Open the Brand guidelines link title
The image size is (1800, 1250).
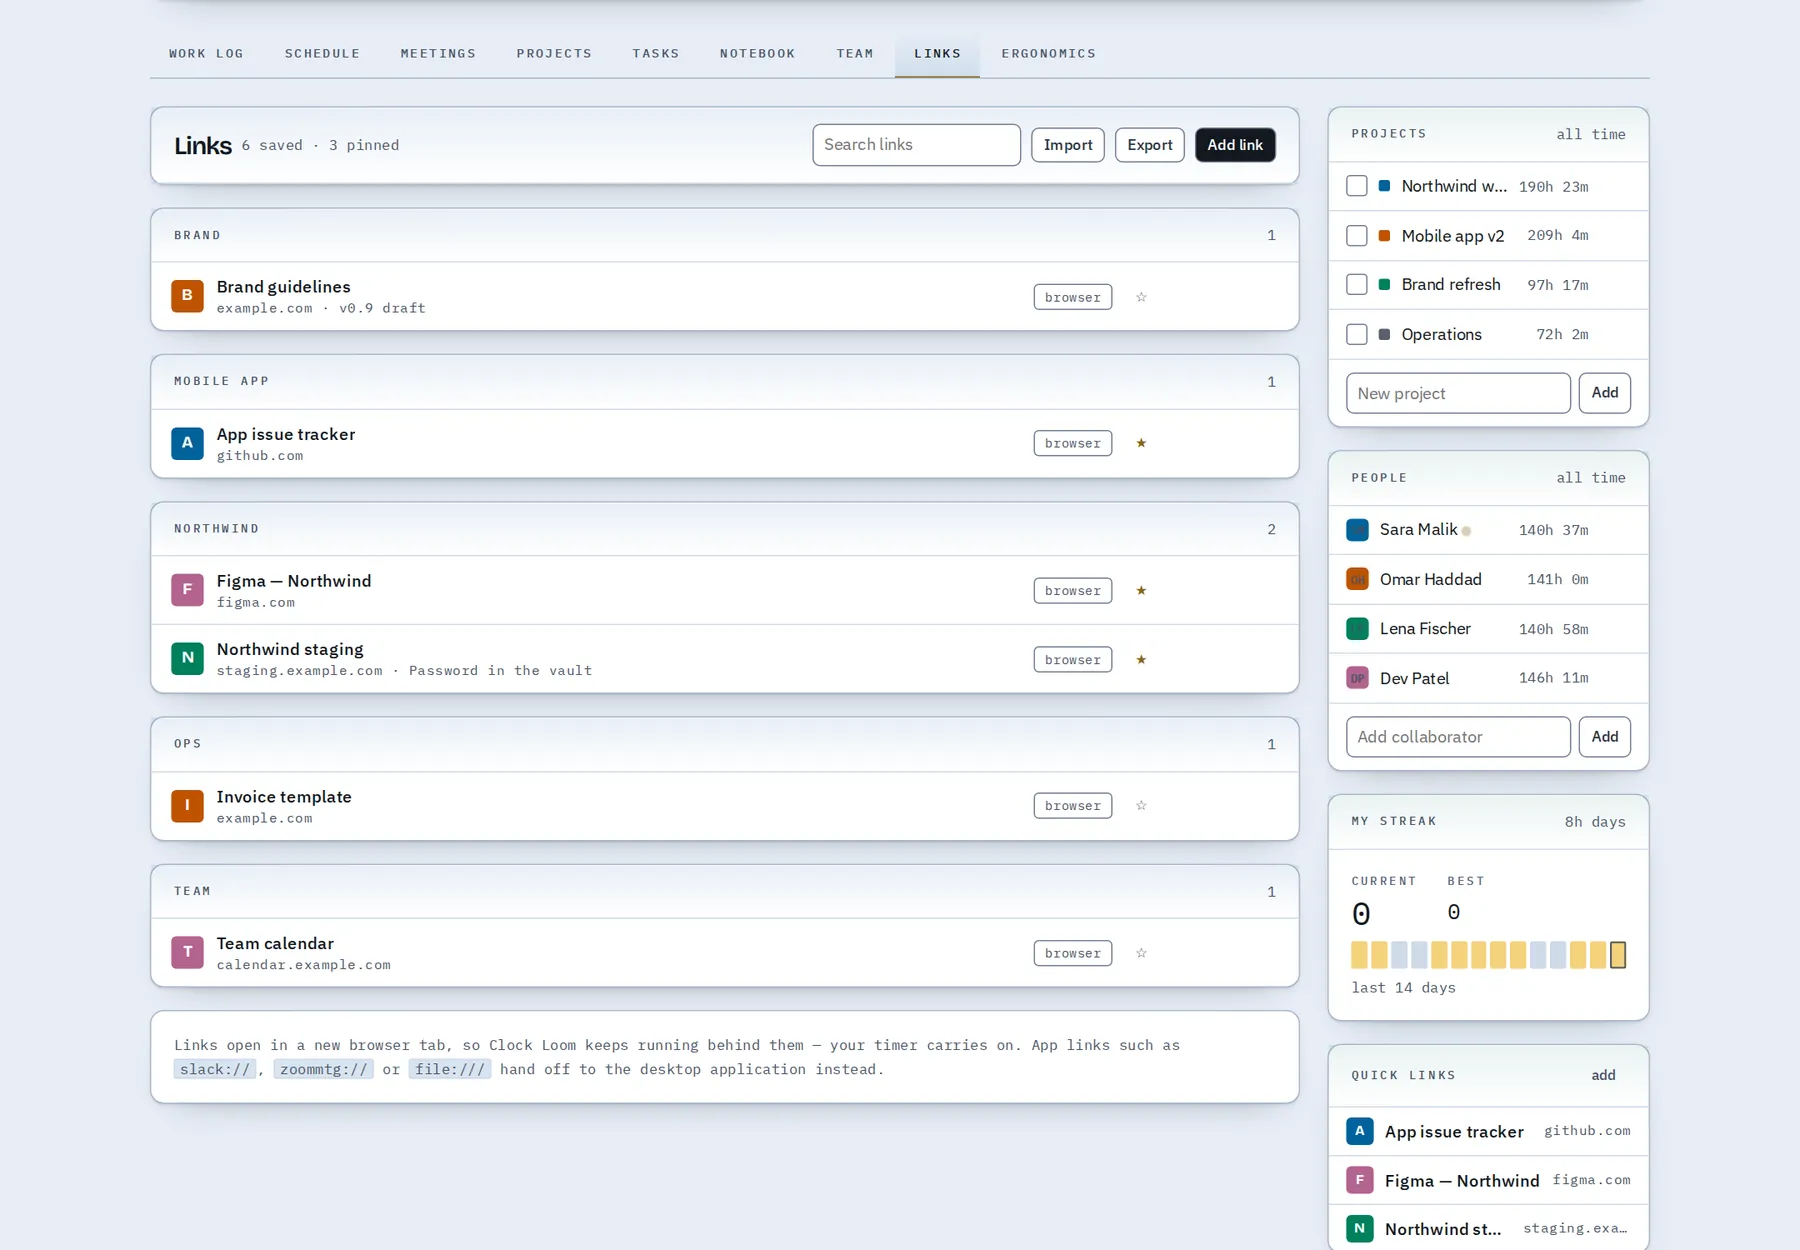[x=284, y=287]
